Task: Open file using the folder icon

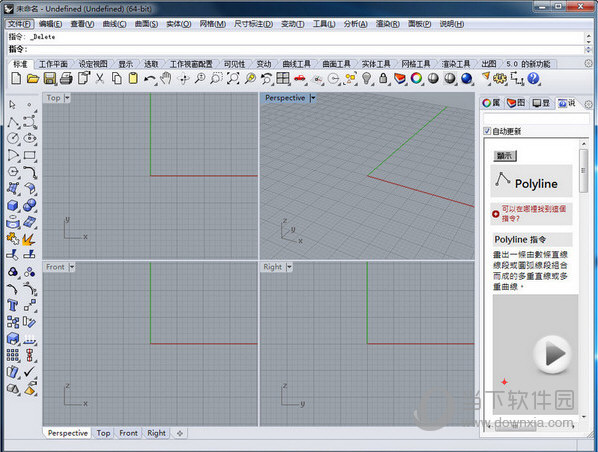Action: coord(33,79)
